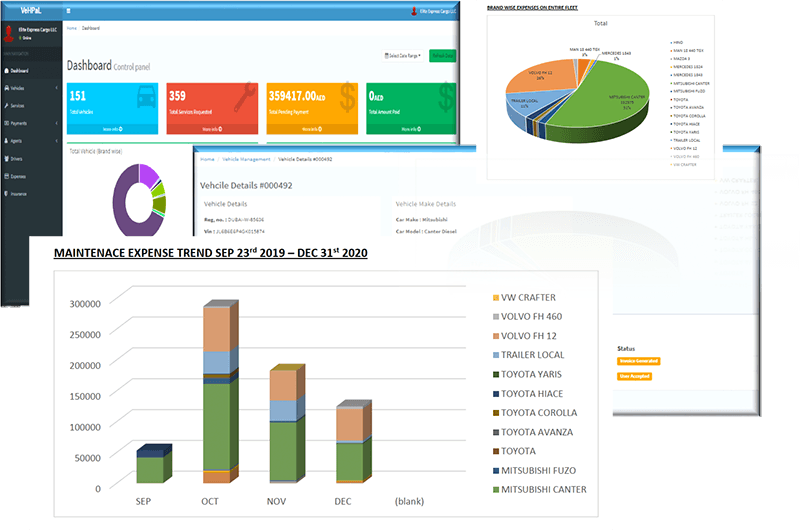Click the MITSUBISHI FUZO legend swatch in bar chart
Image resolution: width=800 pixels, height=530 pixels.
(x=496, y=471)
